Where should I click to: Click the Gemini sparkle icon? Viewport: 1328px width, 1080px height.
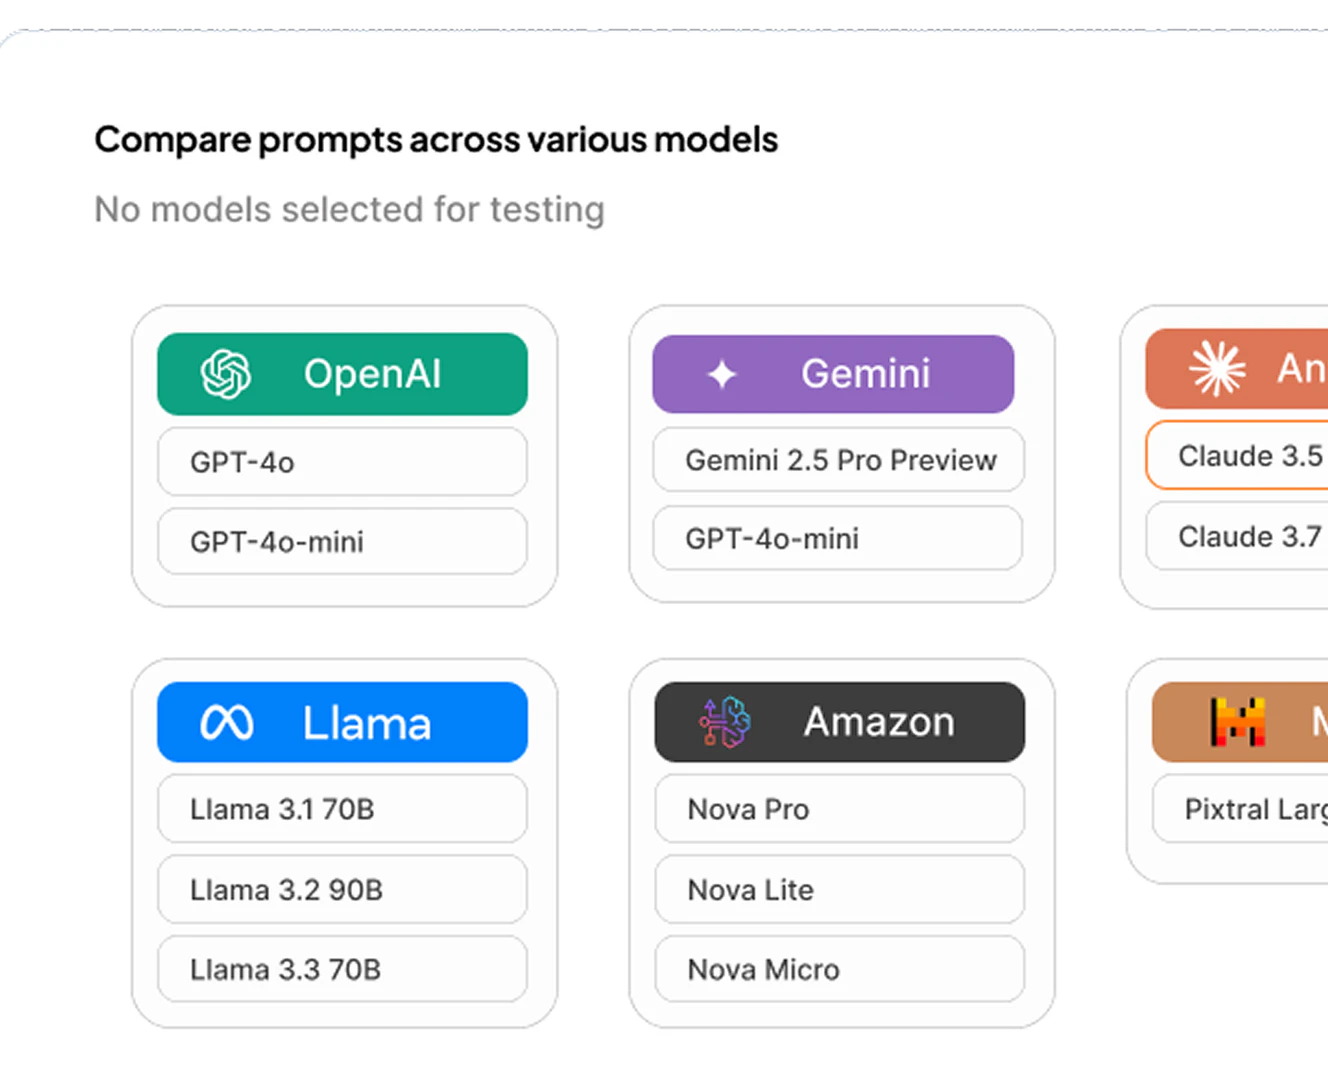[x=723, y=373]
